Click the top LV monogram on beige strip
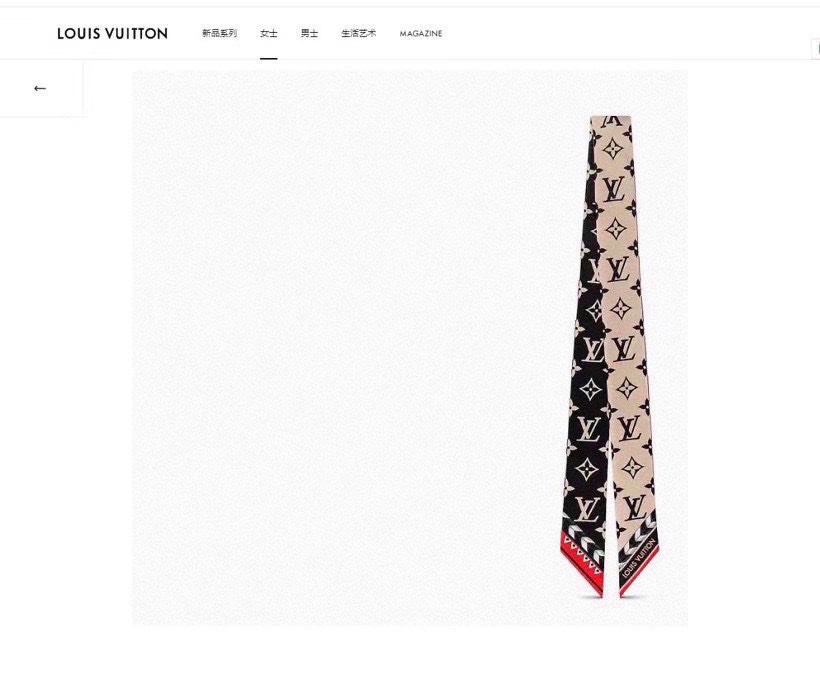 (613, 189)
